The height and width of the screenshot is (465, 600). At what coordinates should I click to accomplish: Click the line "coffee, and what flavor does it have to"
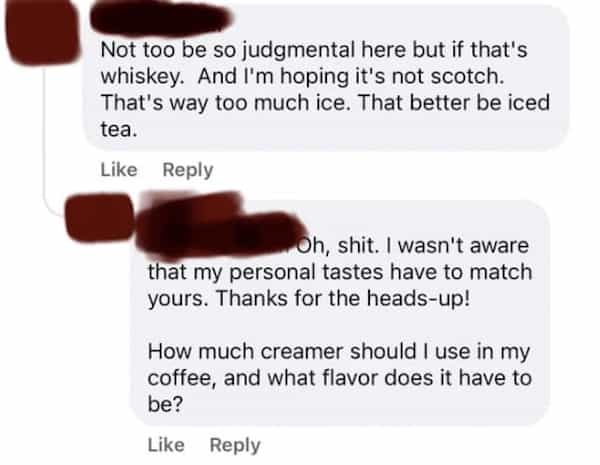pyautogui.click(x=340, y=378)
